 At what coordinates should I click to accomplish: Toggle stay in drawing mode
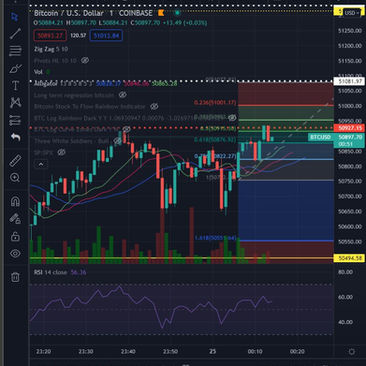[15, 219]
